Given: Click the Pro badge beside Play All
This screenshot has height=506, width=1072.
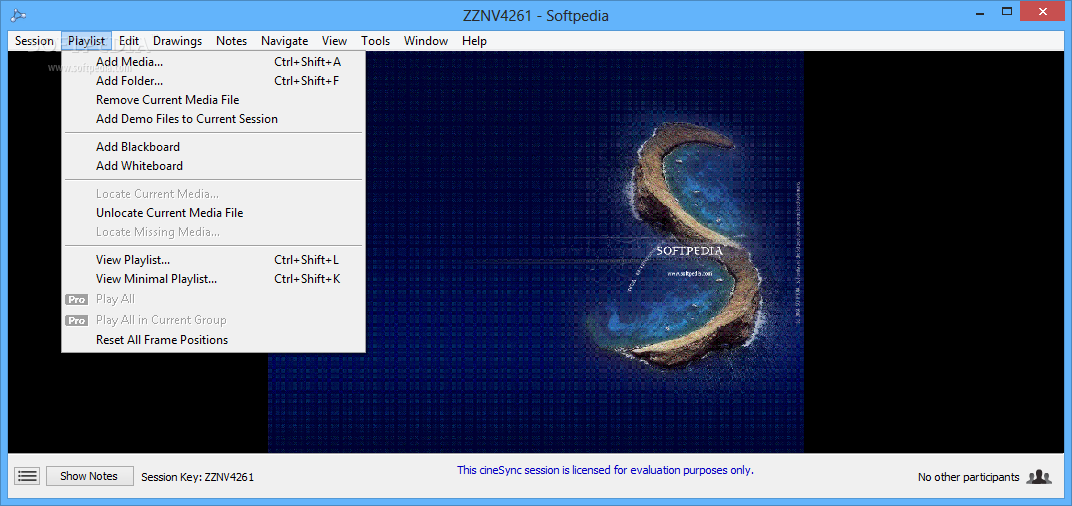Looking at the screenshot, I should (77, 299).
